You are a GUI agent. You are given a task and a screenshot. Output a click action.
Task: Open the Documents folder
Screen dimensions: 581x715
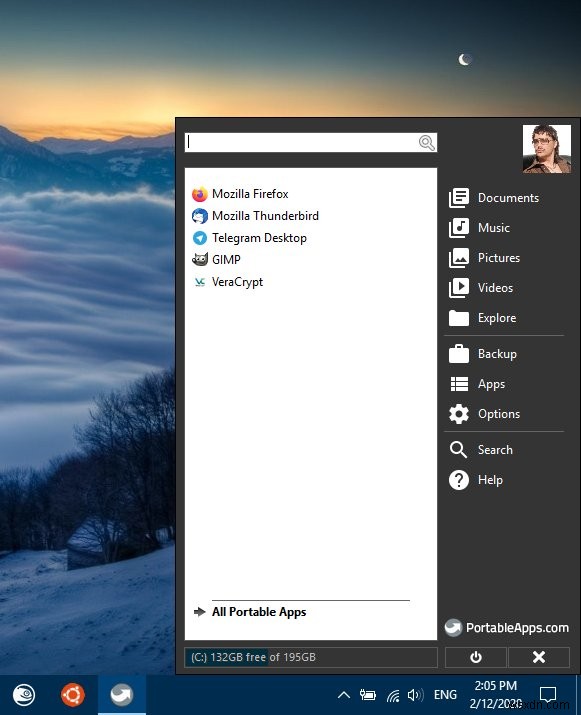click(x=494, y=198)
